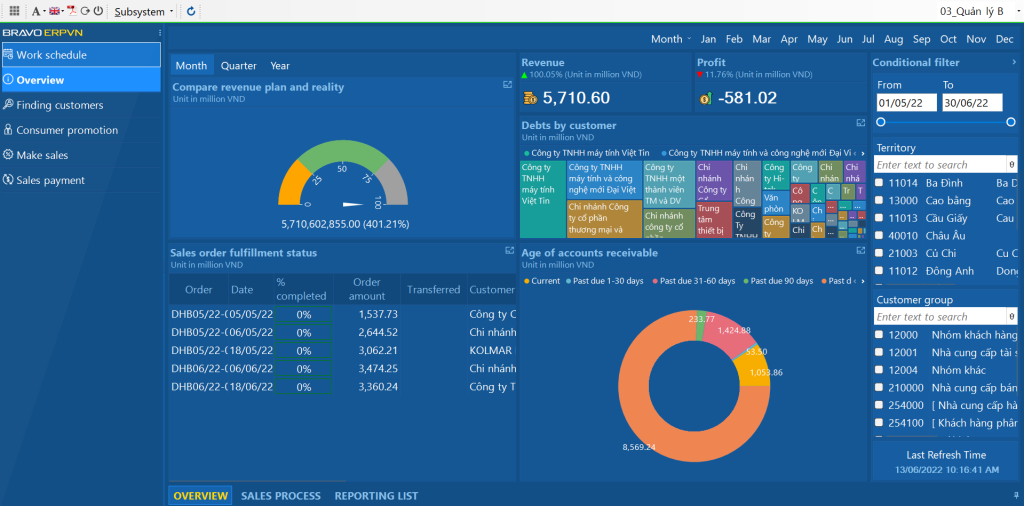Tick the Cầu Giấy territory checkbox

pyautogui.click(x=879, y=218)
